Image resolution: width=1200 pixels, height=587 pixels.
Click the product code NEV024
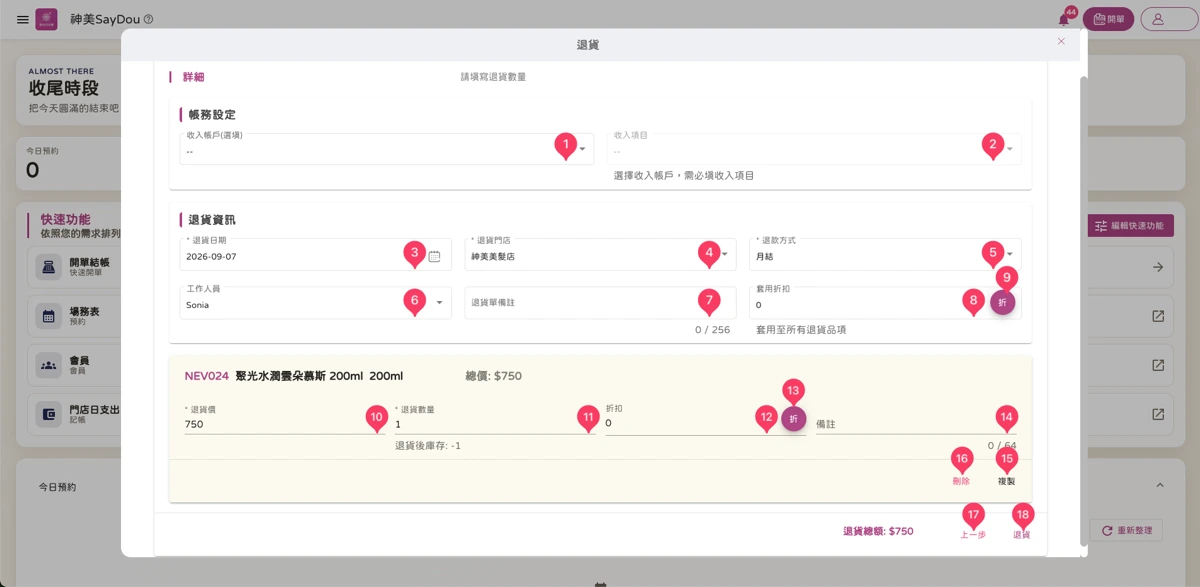click(207, 376)
